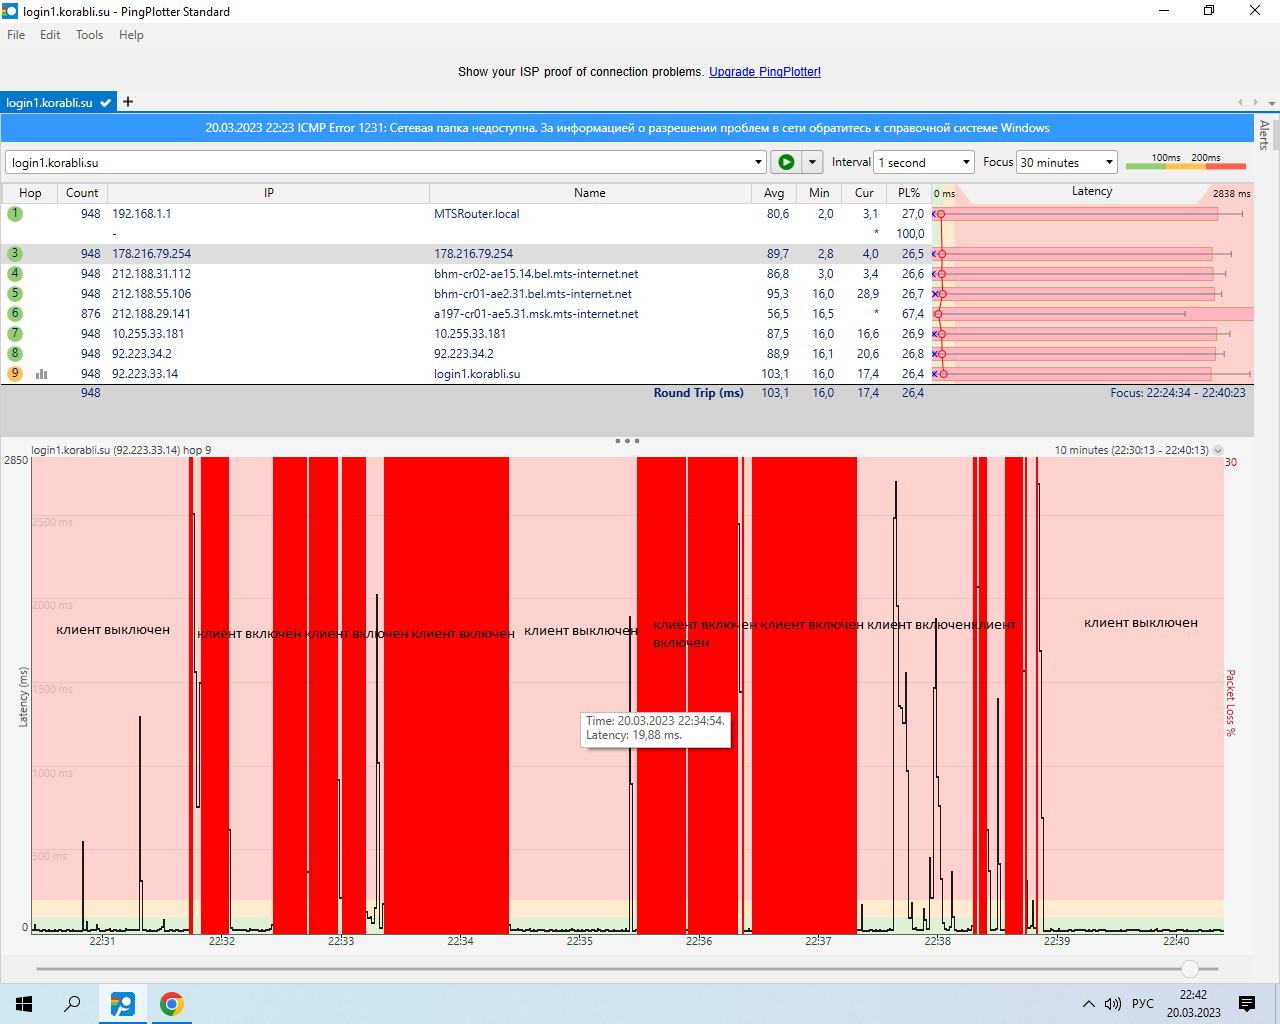
Task: Select the IP 10.255.33.181 cell
Action: pyautogui.click(x=148, y=334)
